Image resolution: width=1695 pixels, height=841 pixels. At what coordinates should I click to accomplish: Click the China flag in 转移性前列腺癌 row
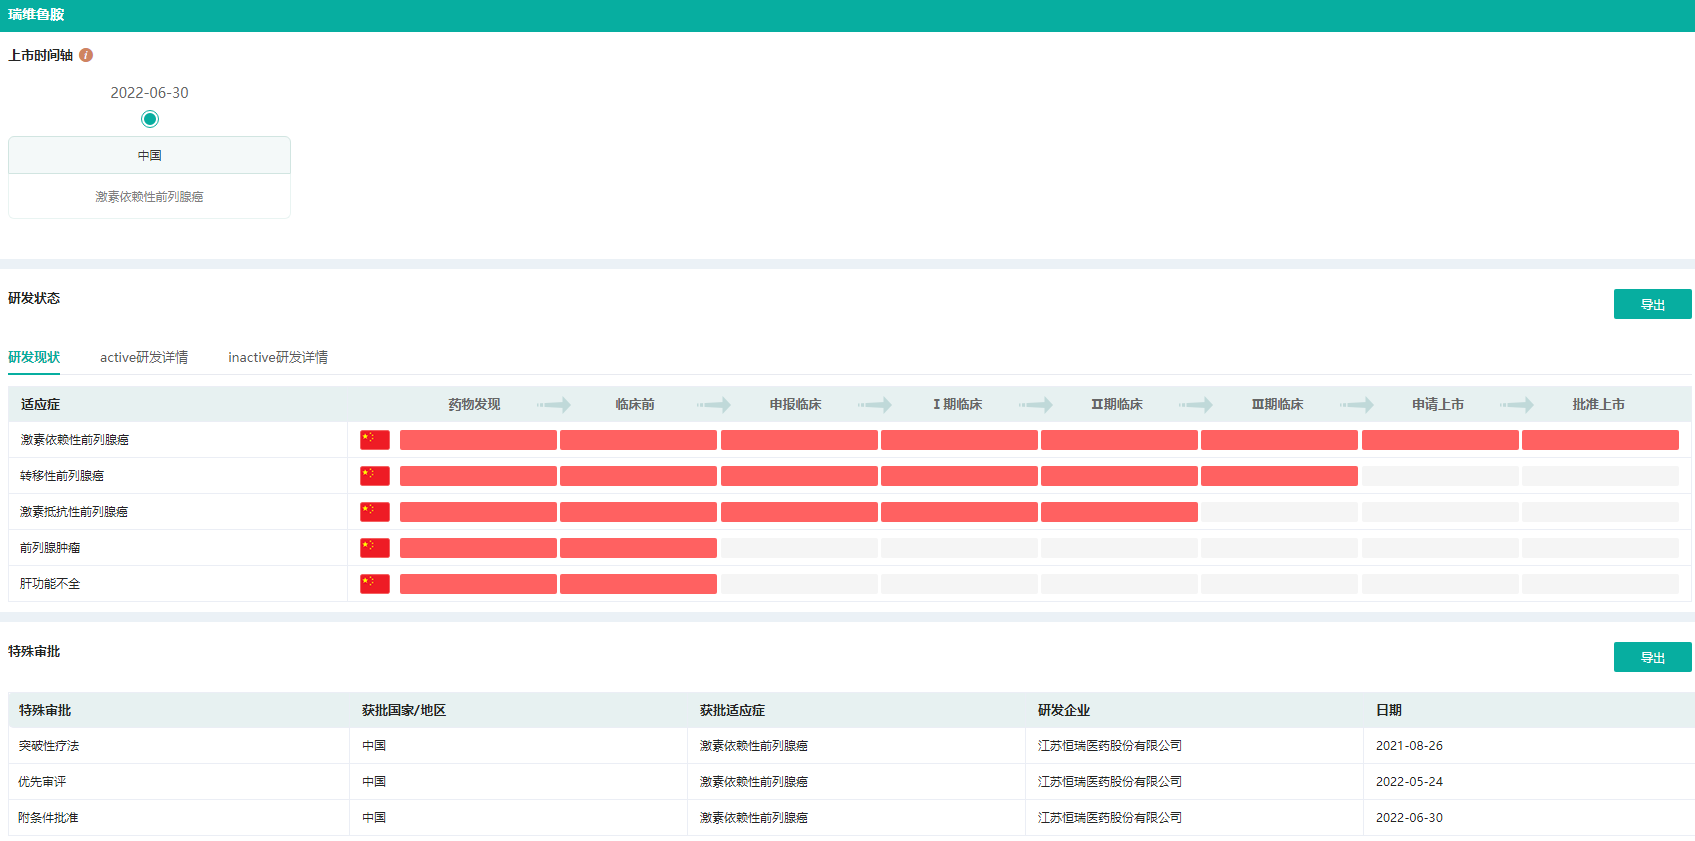tap(375, 476)
